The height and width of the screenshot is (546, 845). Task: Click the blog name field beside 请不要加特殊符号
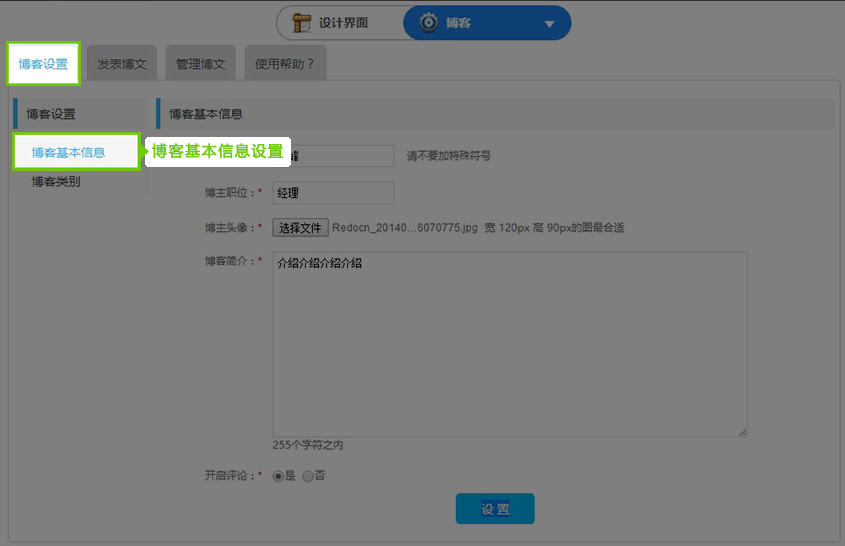point(341,156)
